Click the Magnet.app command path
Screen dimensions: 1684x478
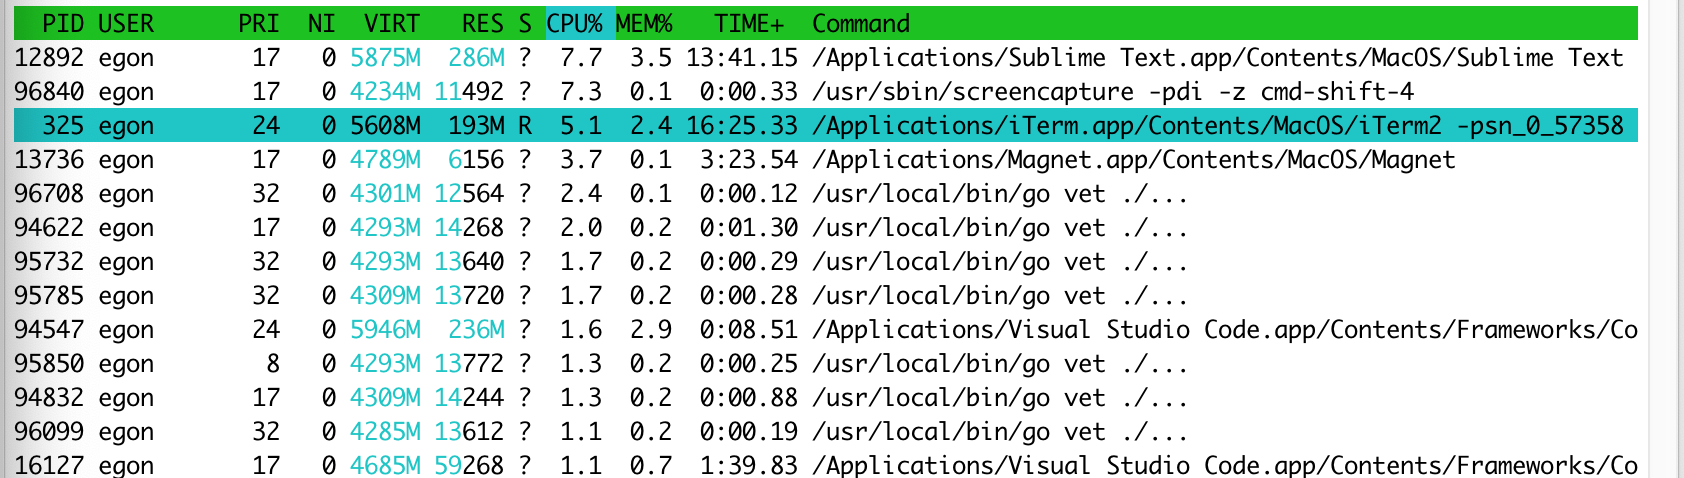coord(1134,160)
